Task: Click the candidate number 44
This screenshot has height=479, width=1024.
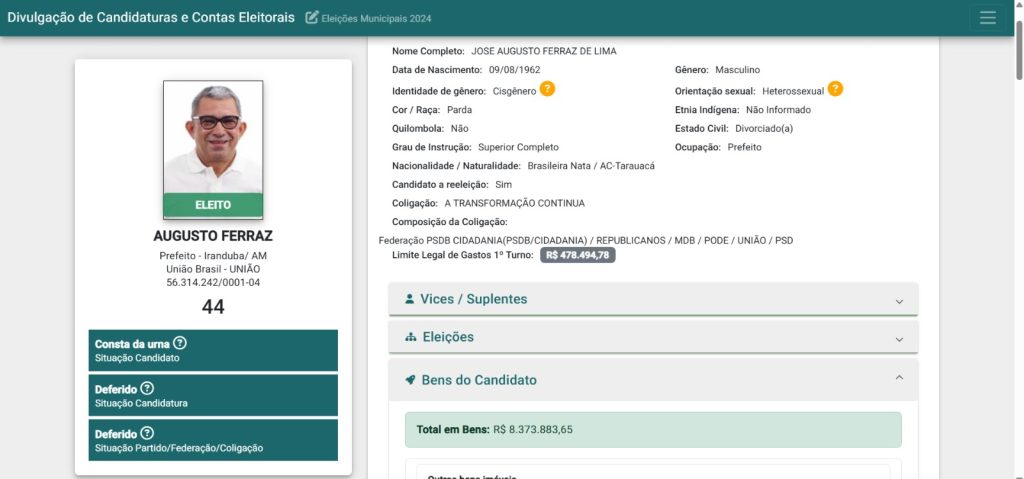Action: (x=213, y=307)
